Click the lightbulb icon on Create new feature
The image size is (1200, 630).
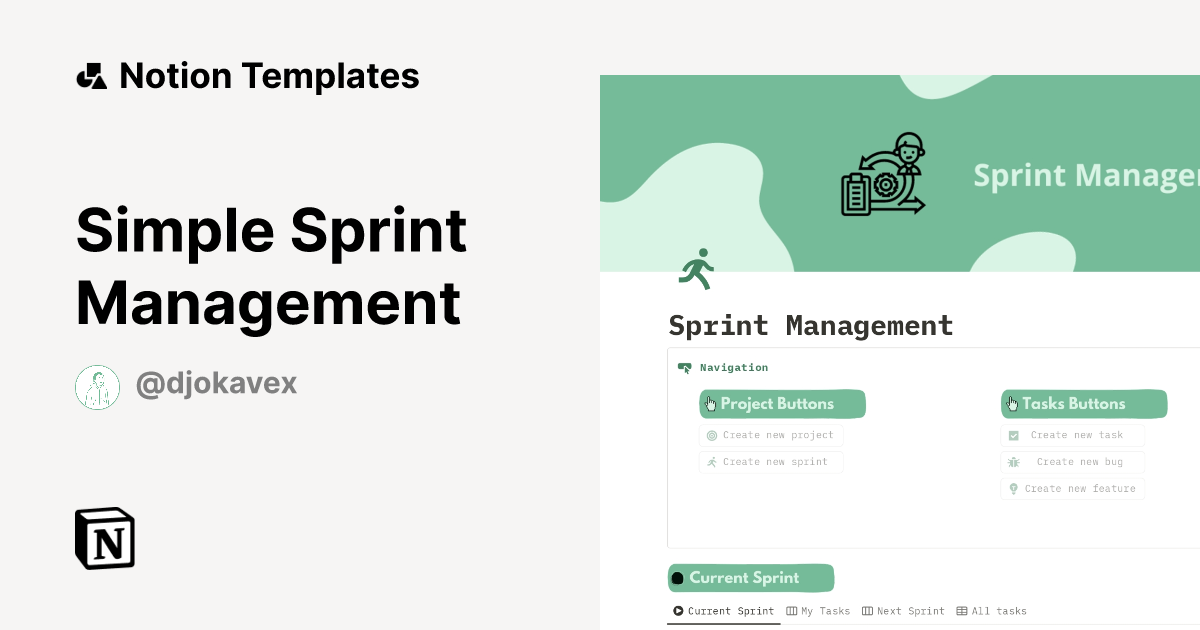[1012, 488]
